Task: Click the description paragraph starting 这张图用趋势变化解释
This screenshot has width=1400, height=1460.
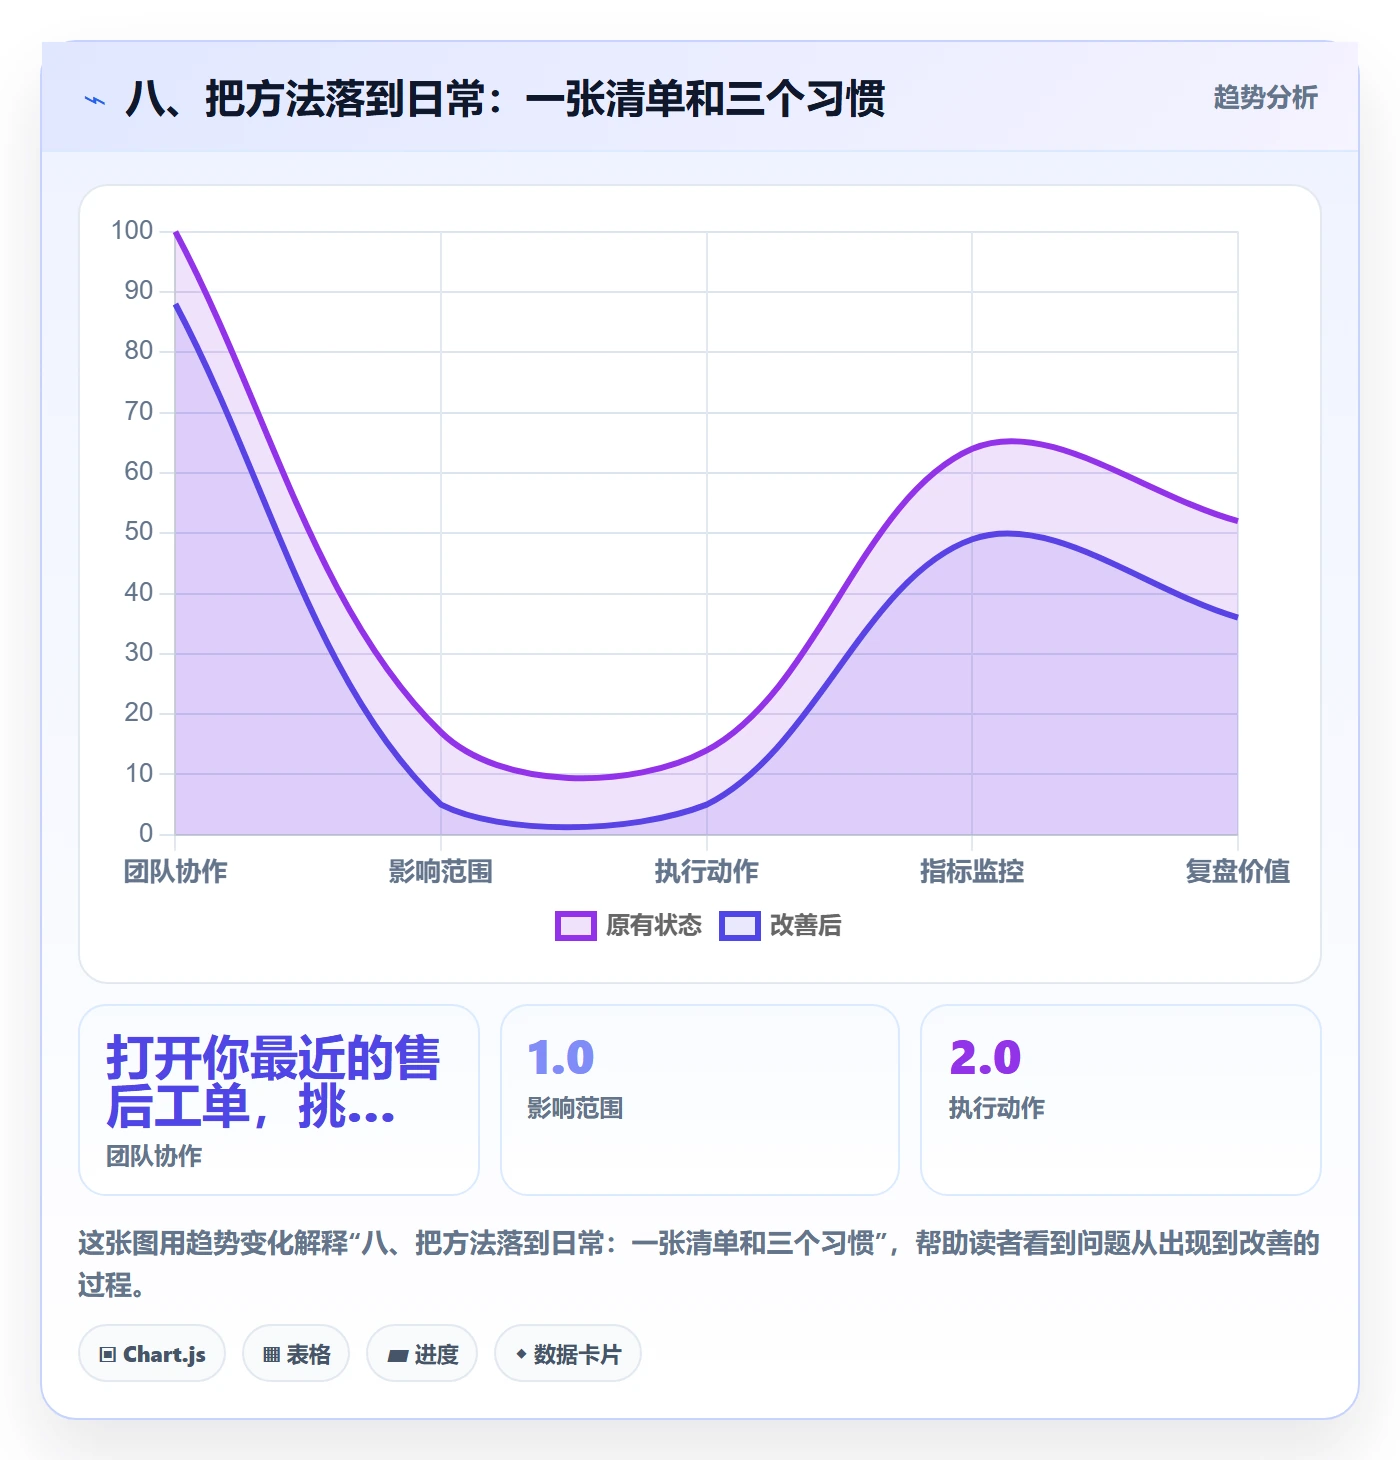Action: (x=699, y=1263)
